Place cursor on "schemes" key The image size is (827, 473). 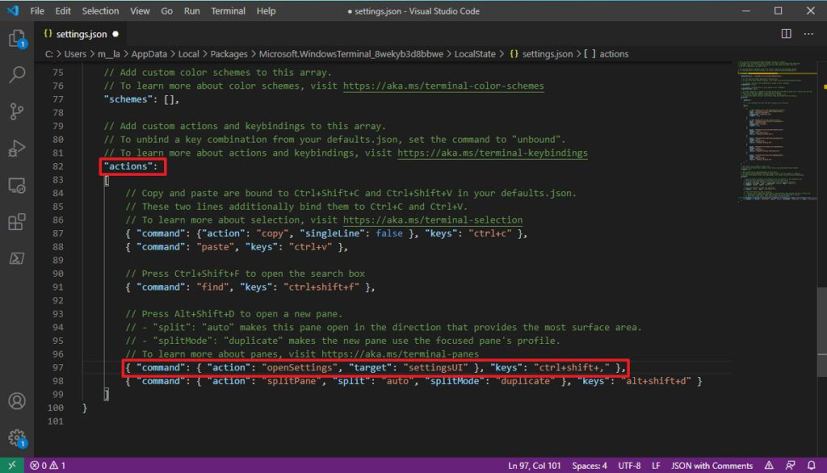pos(129,99)
